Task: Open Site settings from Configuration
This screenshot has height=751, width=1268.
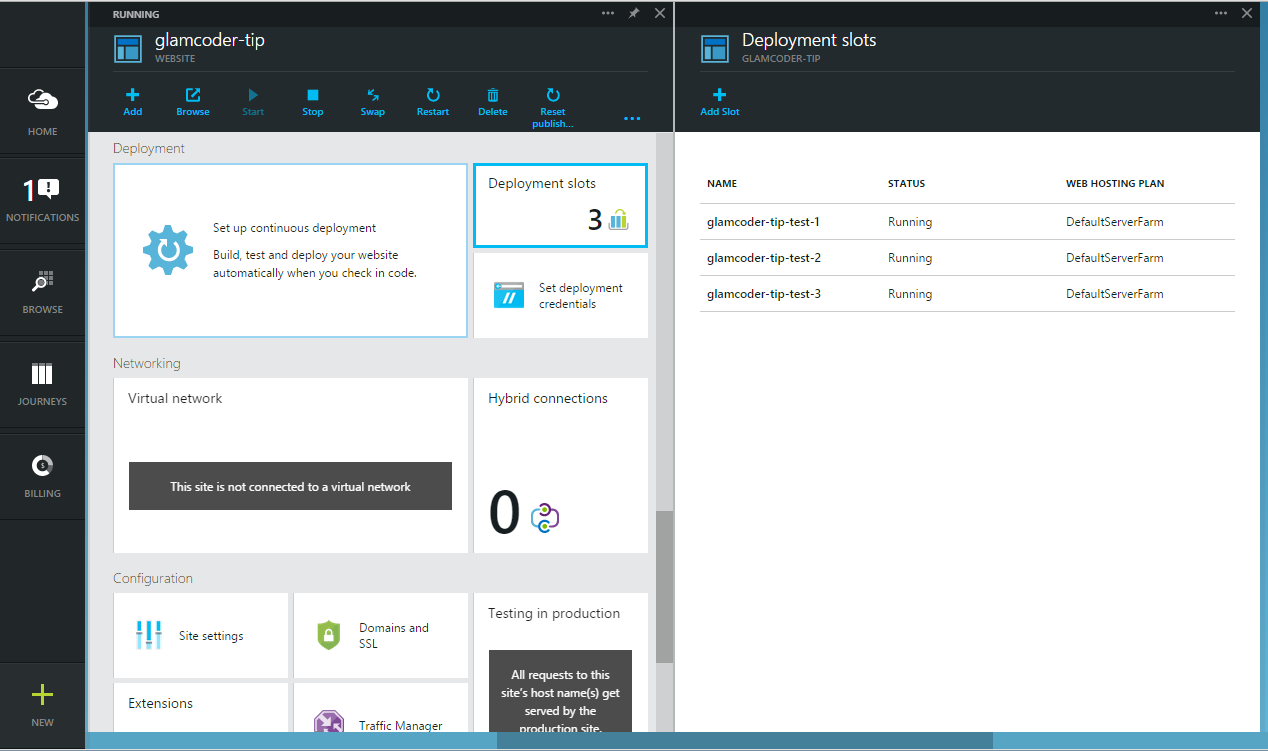Action: [x=200, y=635]
